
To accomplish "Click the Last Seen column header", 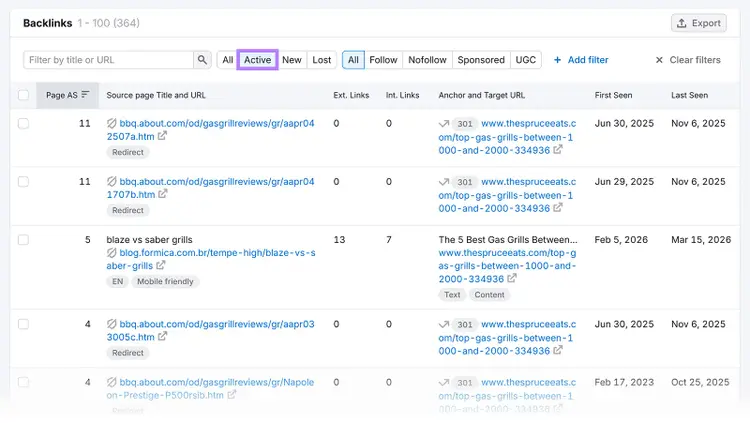I will point(689,95).
